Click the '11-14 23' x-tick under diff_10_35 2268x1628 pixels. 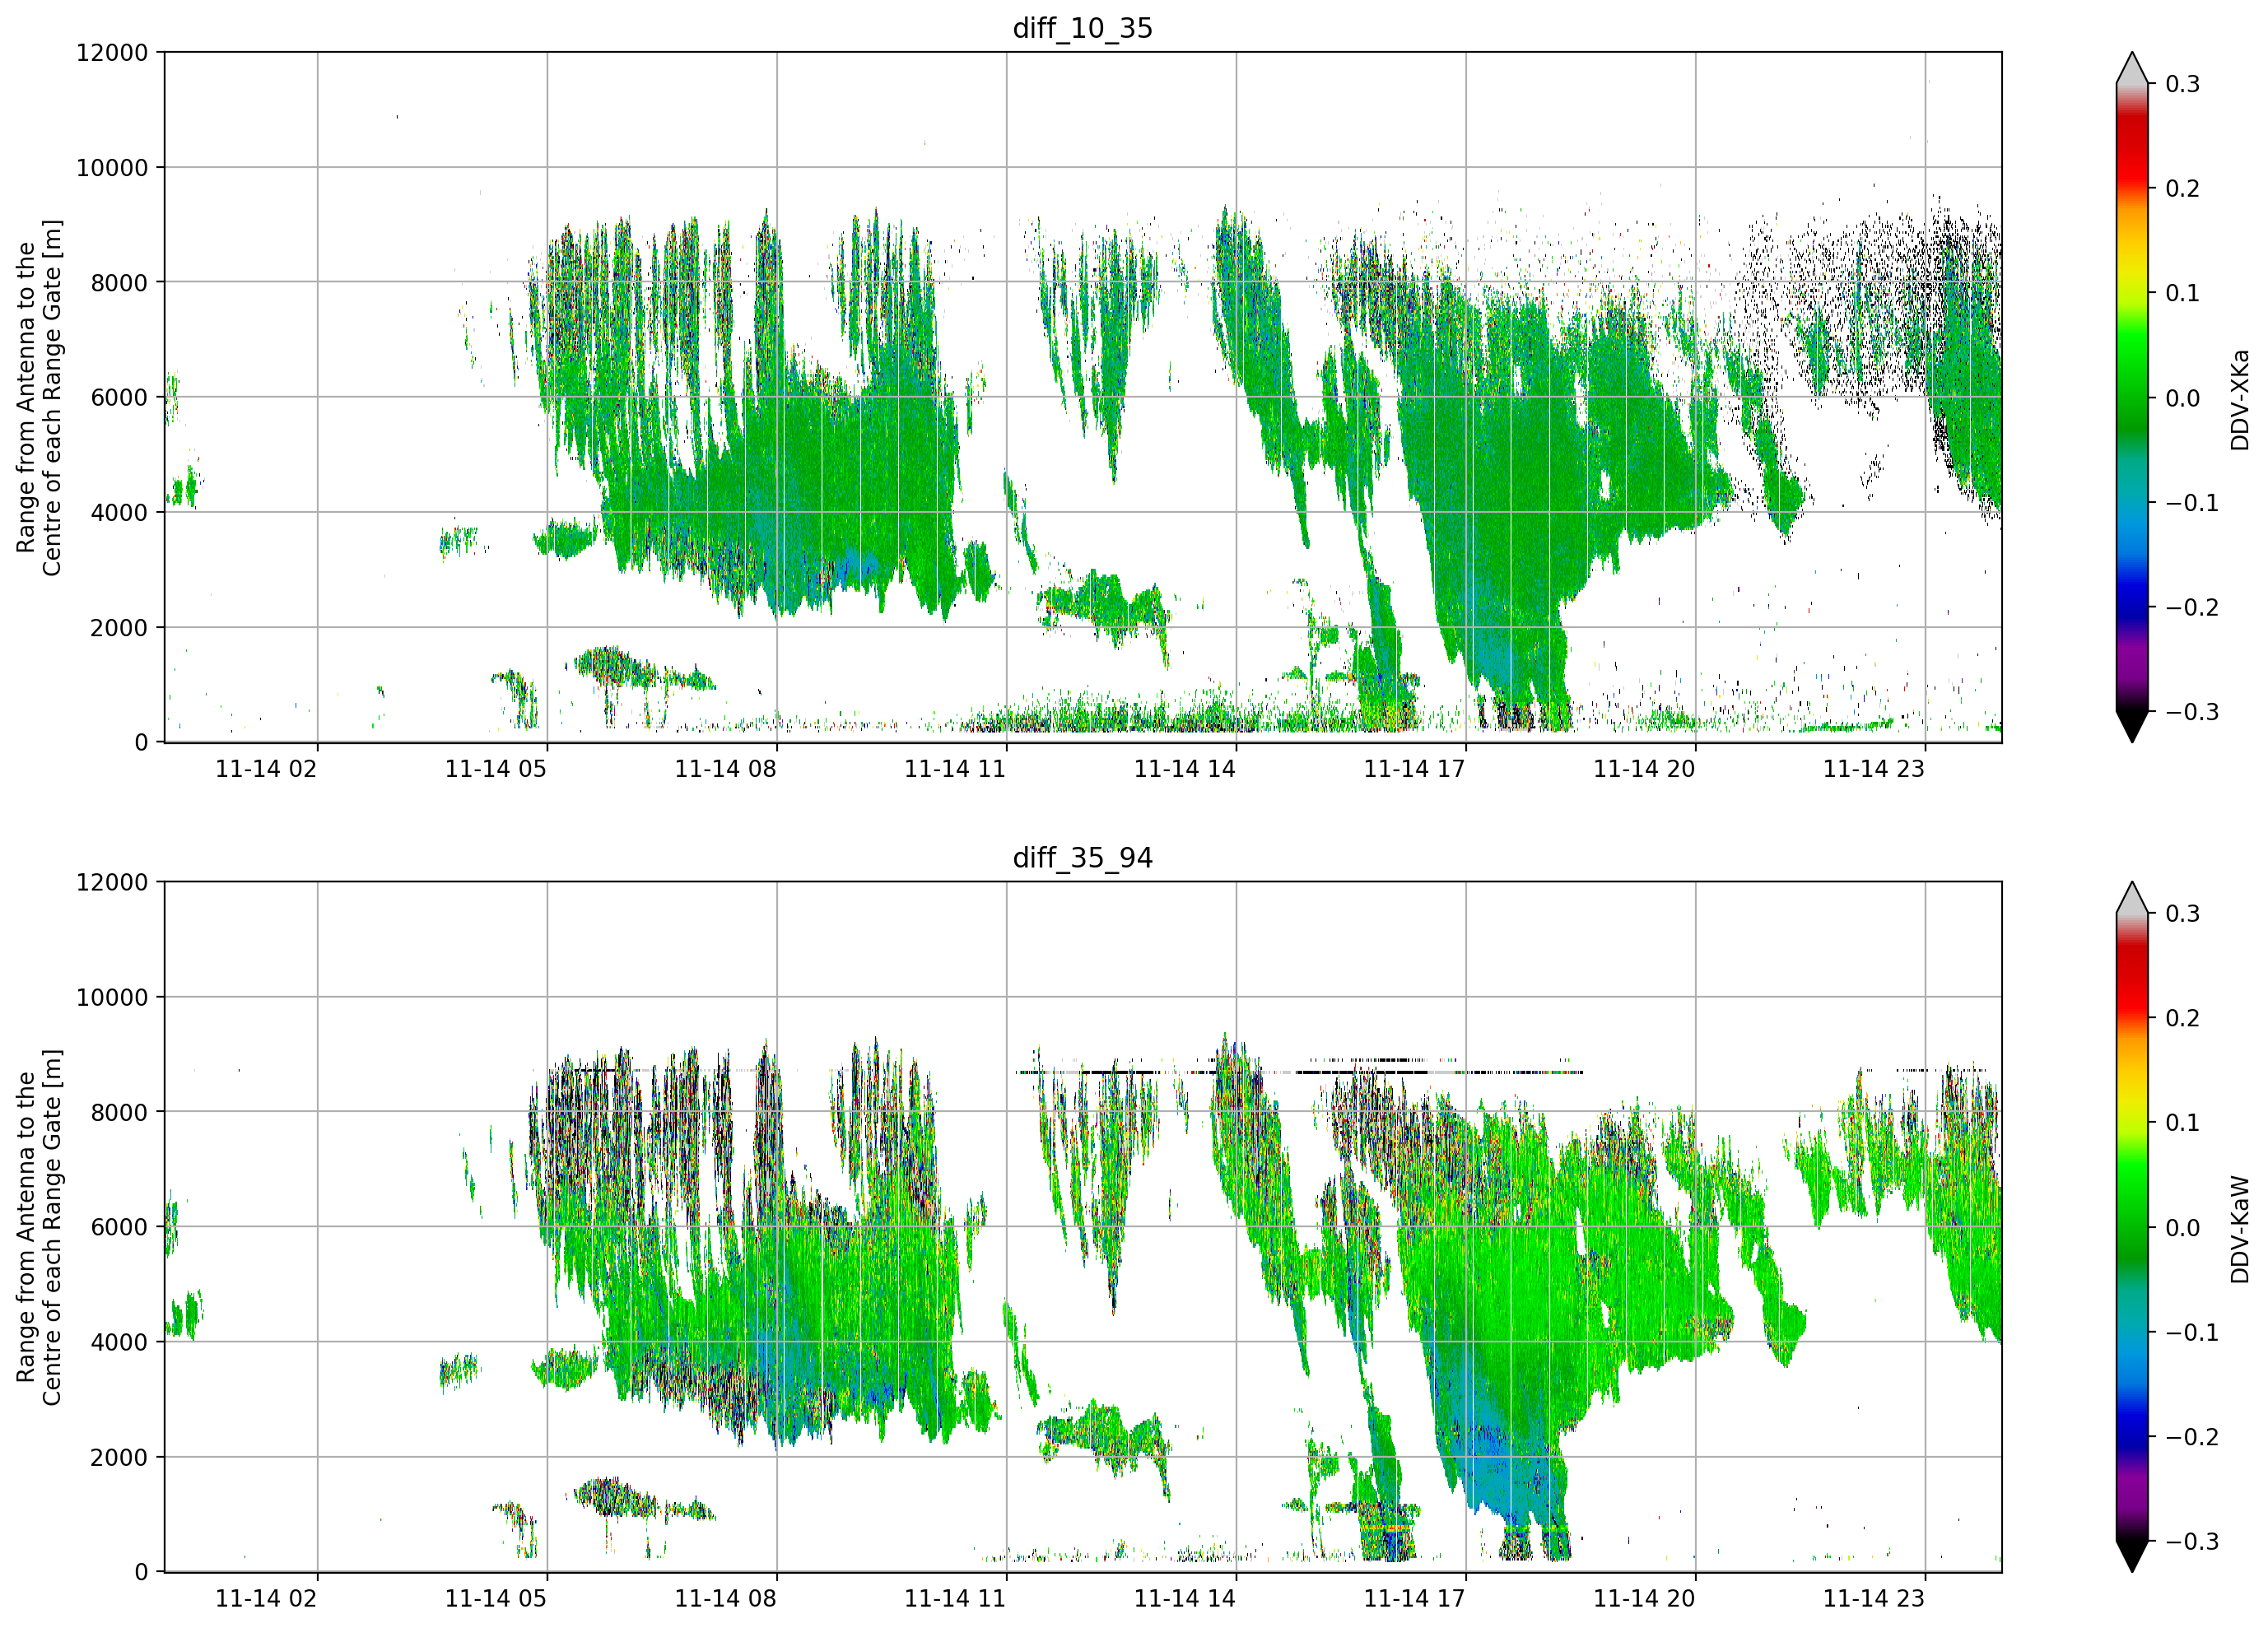tap(1874, 769)
